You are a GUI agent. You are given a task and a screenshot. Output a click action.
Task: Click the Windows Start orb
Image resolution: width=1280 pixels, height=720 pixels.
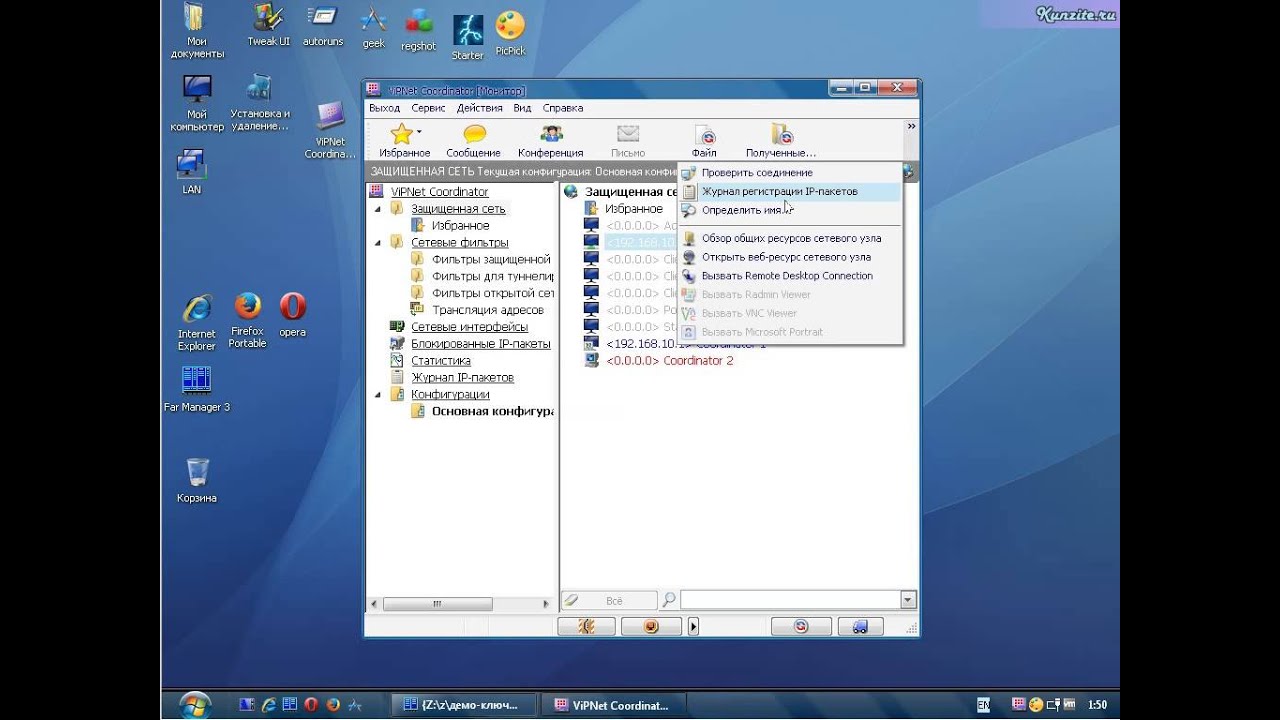(x=195, y=704)
